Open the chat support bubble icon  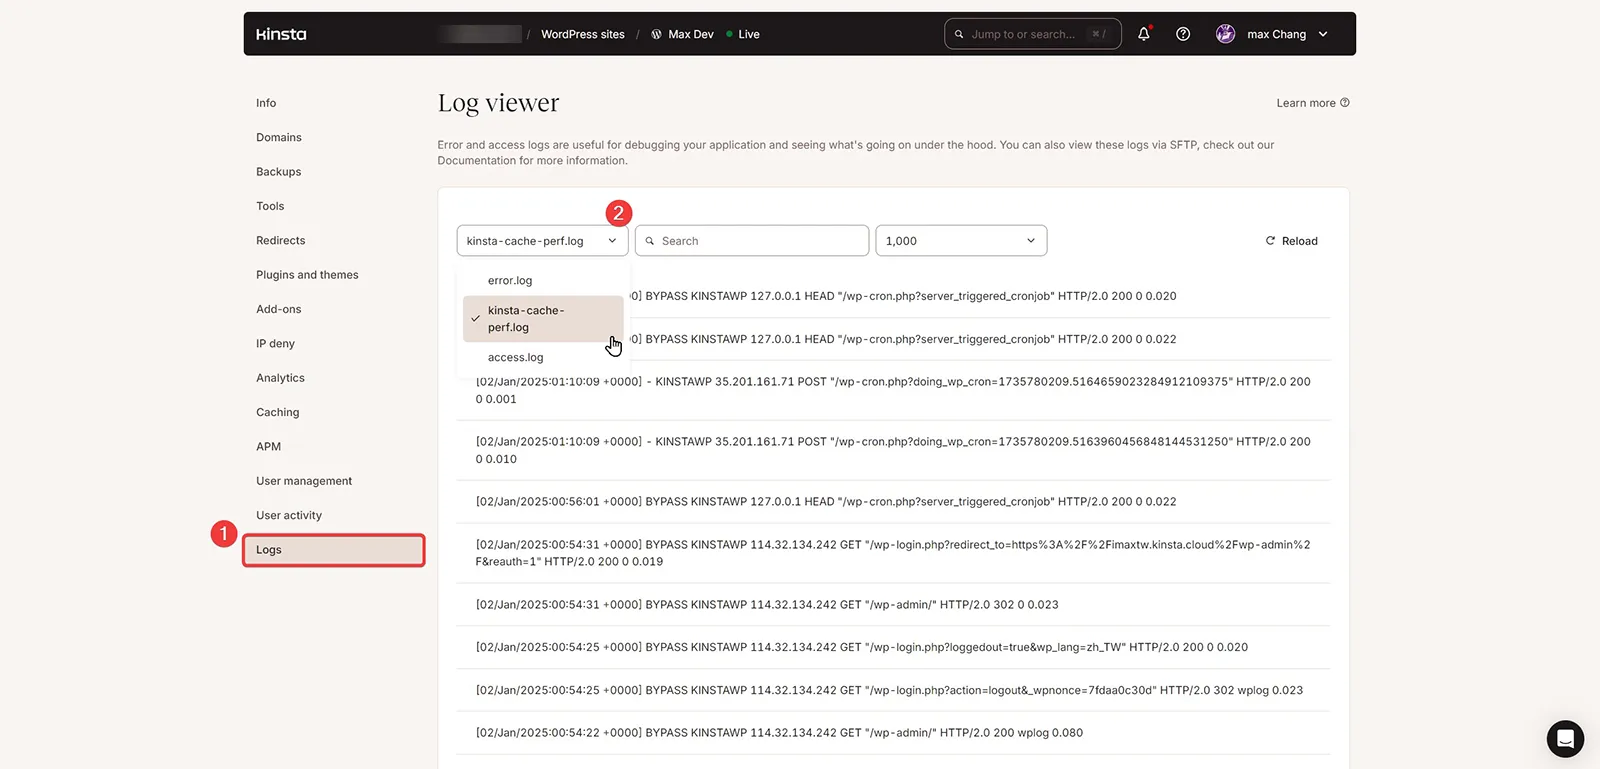1565,739
